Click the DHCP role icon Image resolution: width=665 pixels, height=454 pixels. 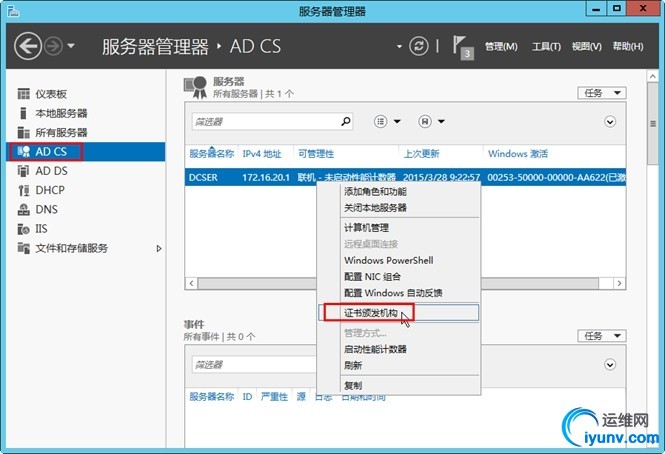(24, 190)
